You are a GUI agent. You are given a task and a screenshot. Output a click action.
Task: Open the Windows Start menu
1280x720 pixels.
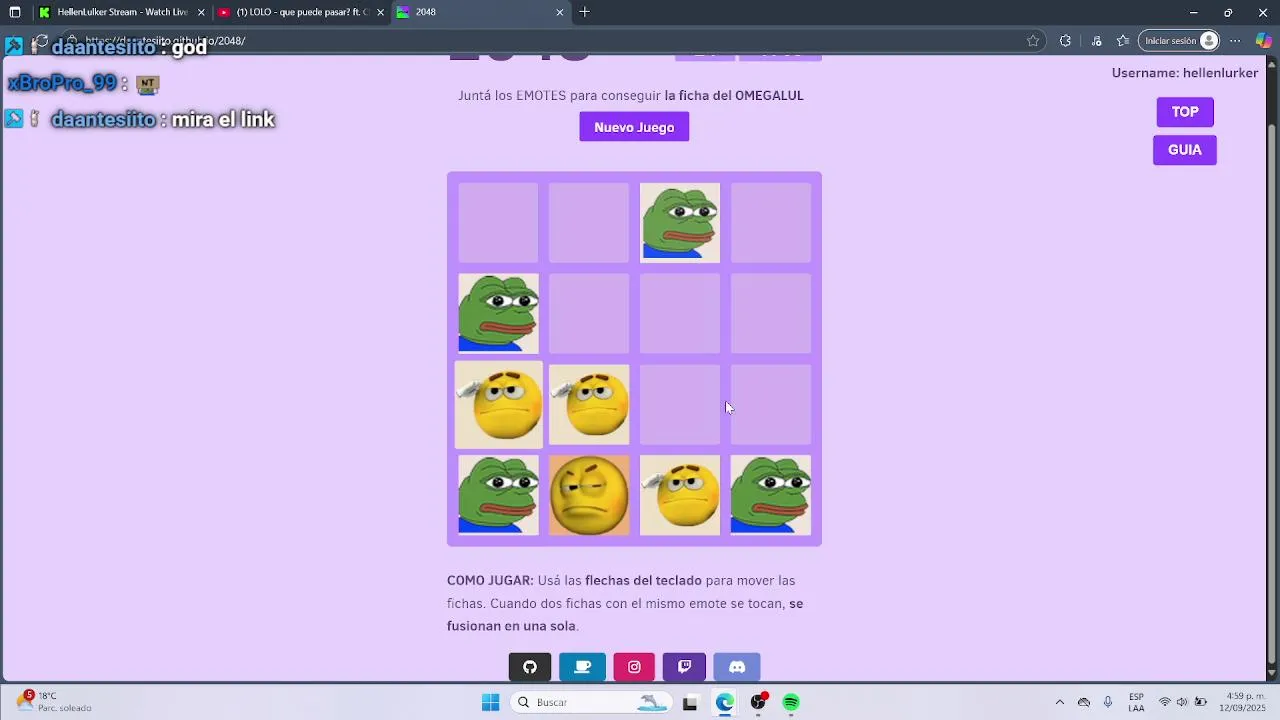(x=490, y=702)
